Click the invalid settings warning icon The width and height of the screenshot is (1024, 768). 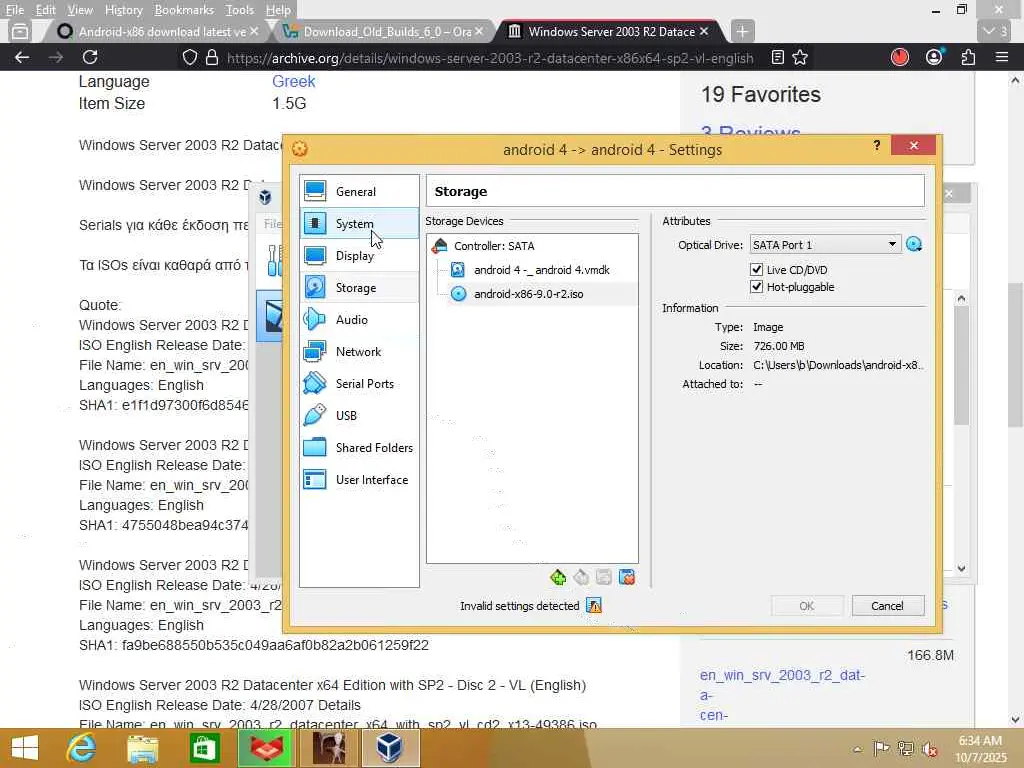click(594, 606)
